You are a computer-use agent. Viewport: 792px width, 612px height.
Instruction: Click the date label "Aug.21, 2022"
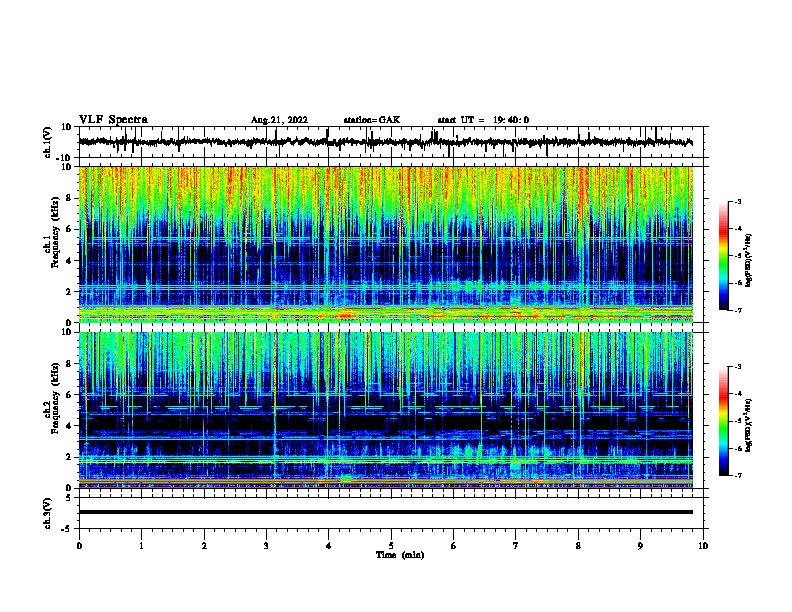pos(279,120)
